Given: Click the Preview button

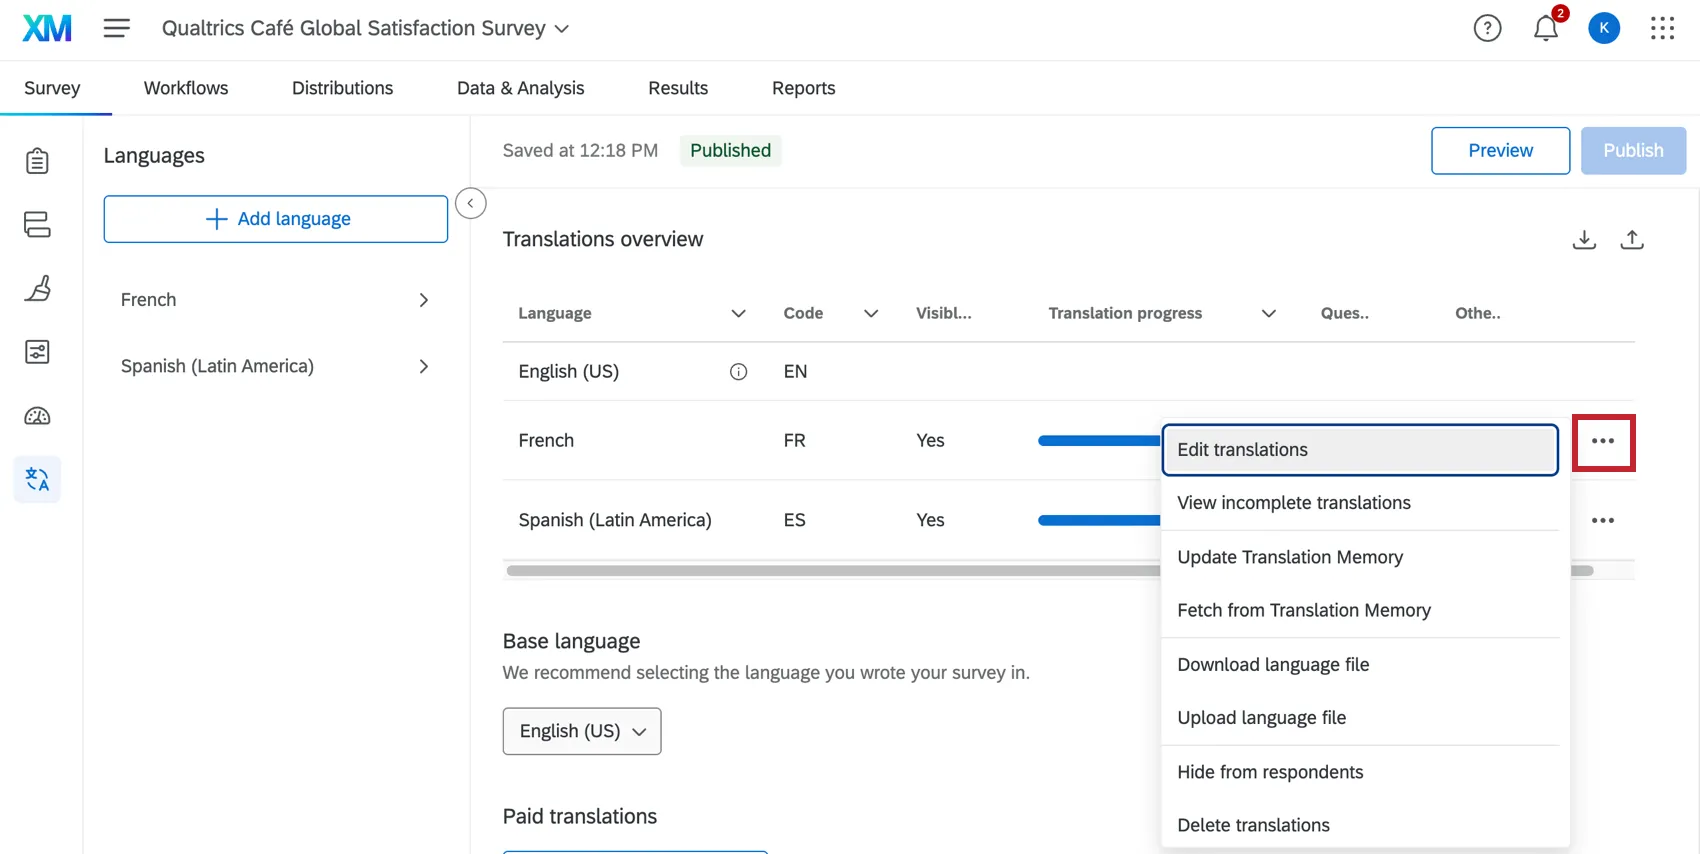Looking at the screenshot, I should 1499,151.
